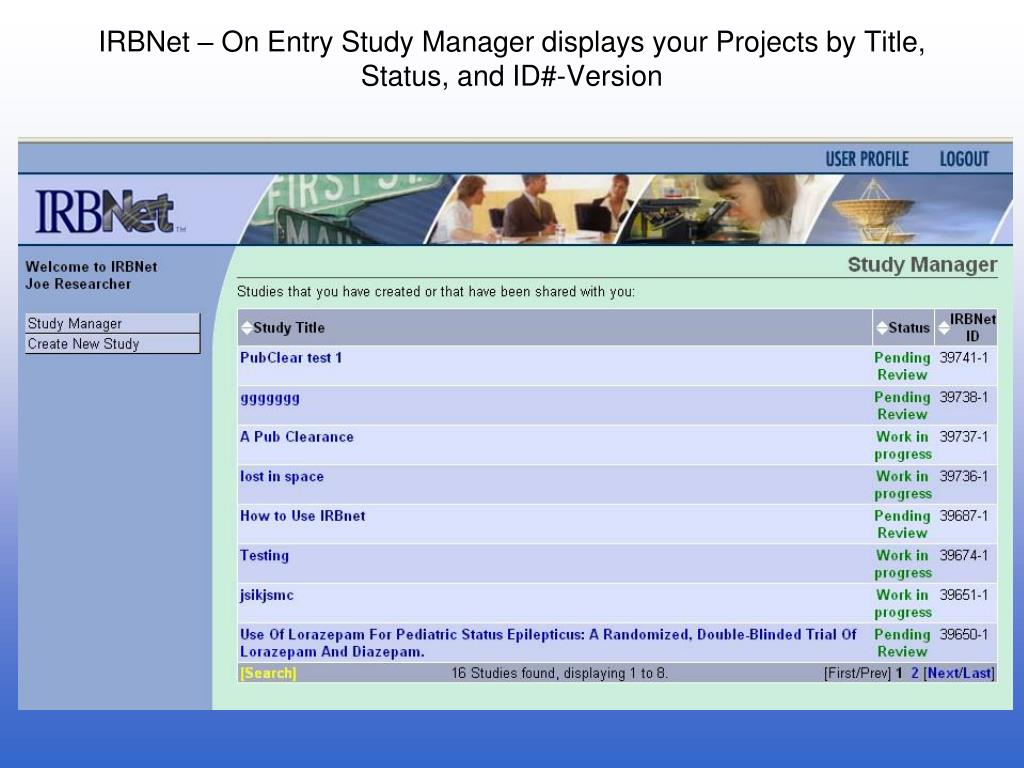Click LOGOUT in the top bar
1024x768 pixels.
(x=964, y=159)
